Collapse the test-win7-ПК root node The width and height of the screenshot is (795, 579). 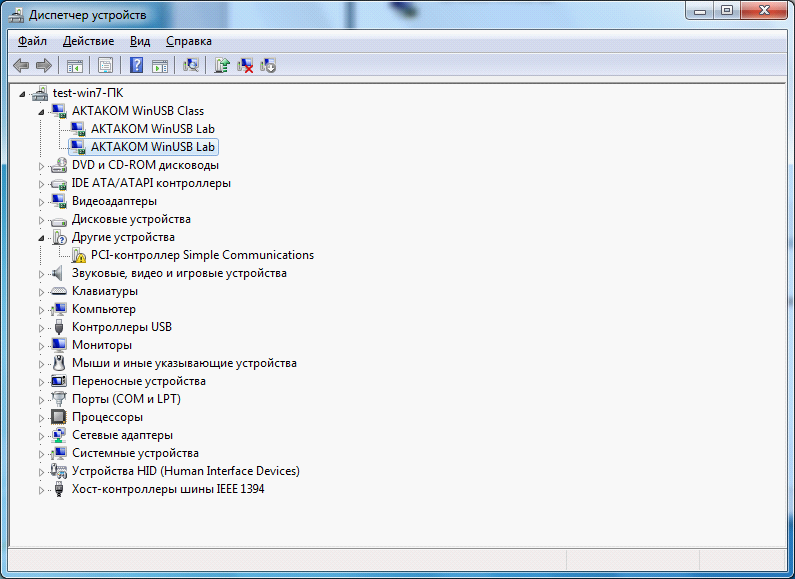(22, 94)
